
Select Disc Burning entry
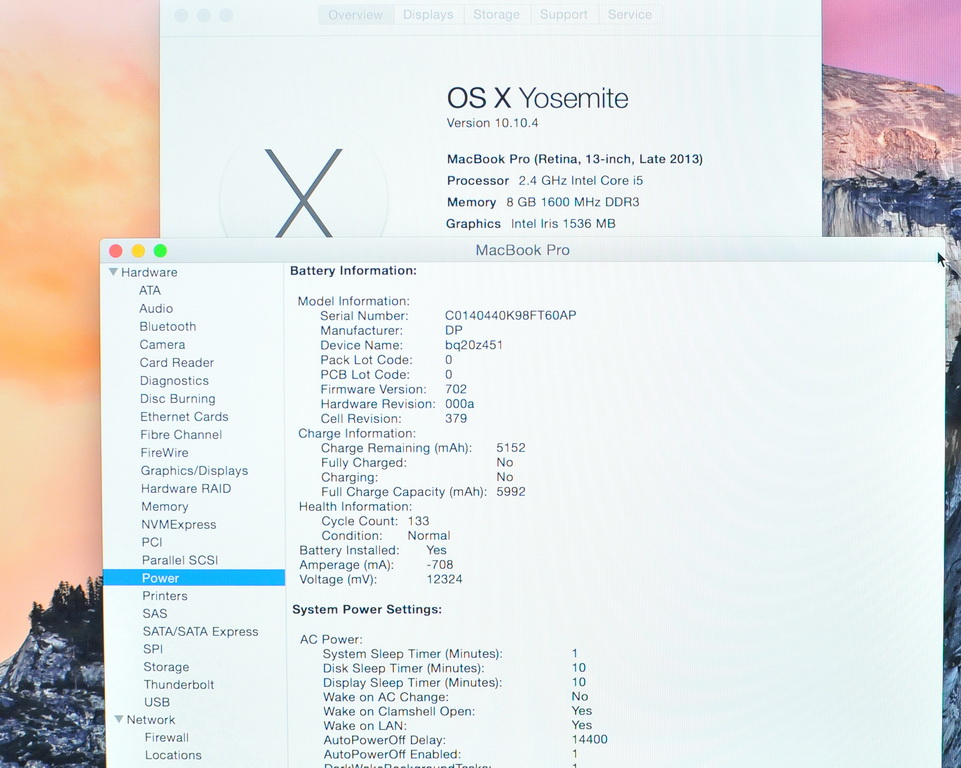pyautogui.click(x=178, y=399)
